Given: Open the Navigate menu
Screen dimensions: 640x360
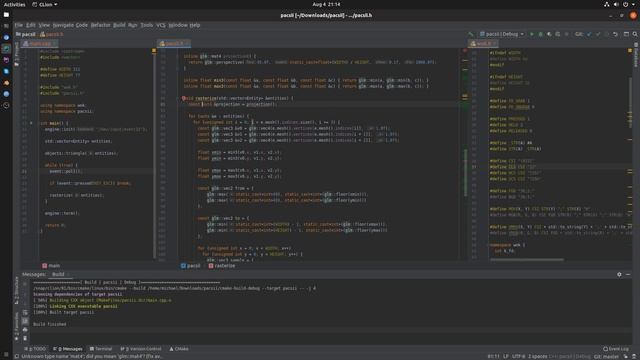Looking at the screenshot, I should [62, 25].
